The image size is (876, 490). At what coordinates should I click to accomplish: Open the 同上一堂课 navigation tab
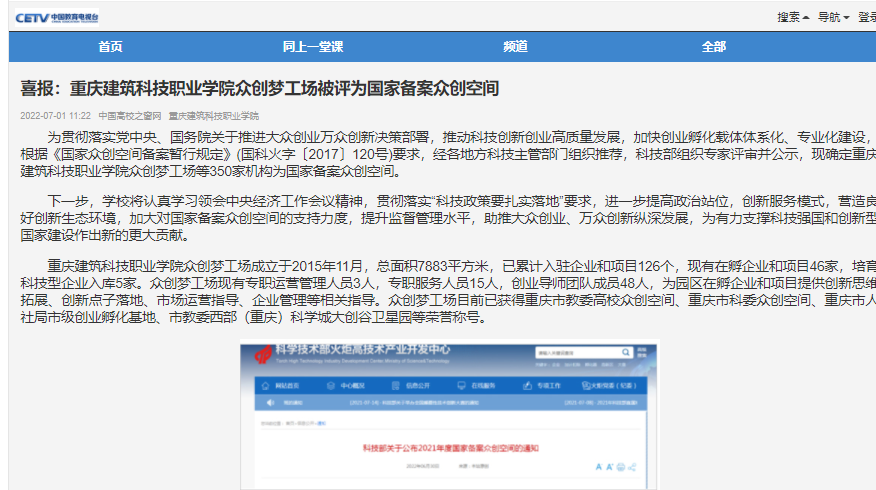[312, 47]
